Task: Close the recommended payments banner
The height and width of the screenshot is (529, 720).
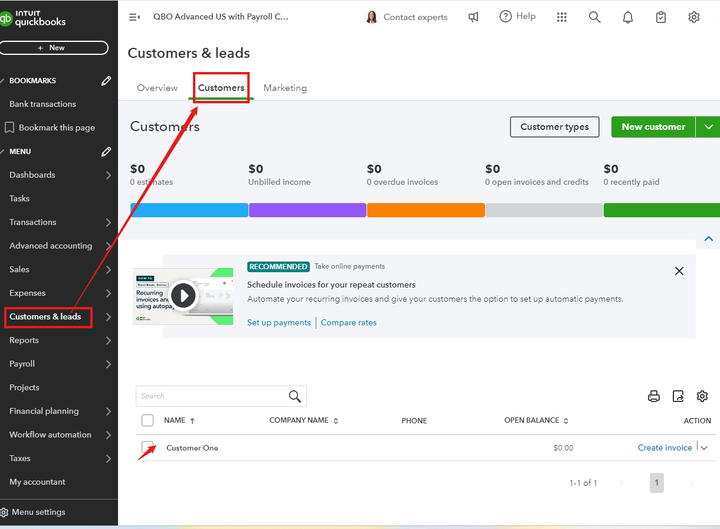Action: pos(679,271)
